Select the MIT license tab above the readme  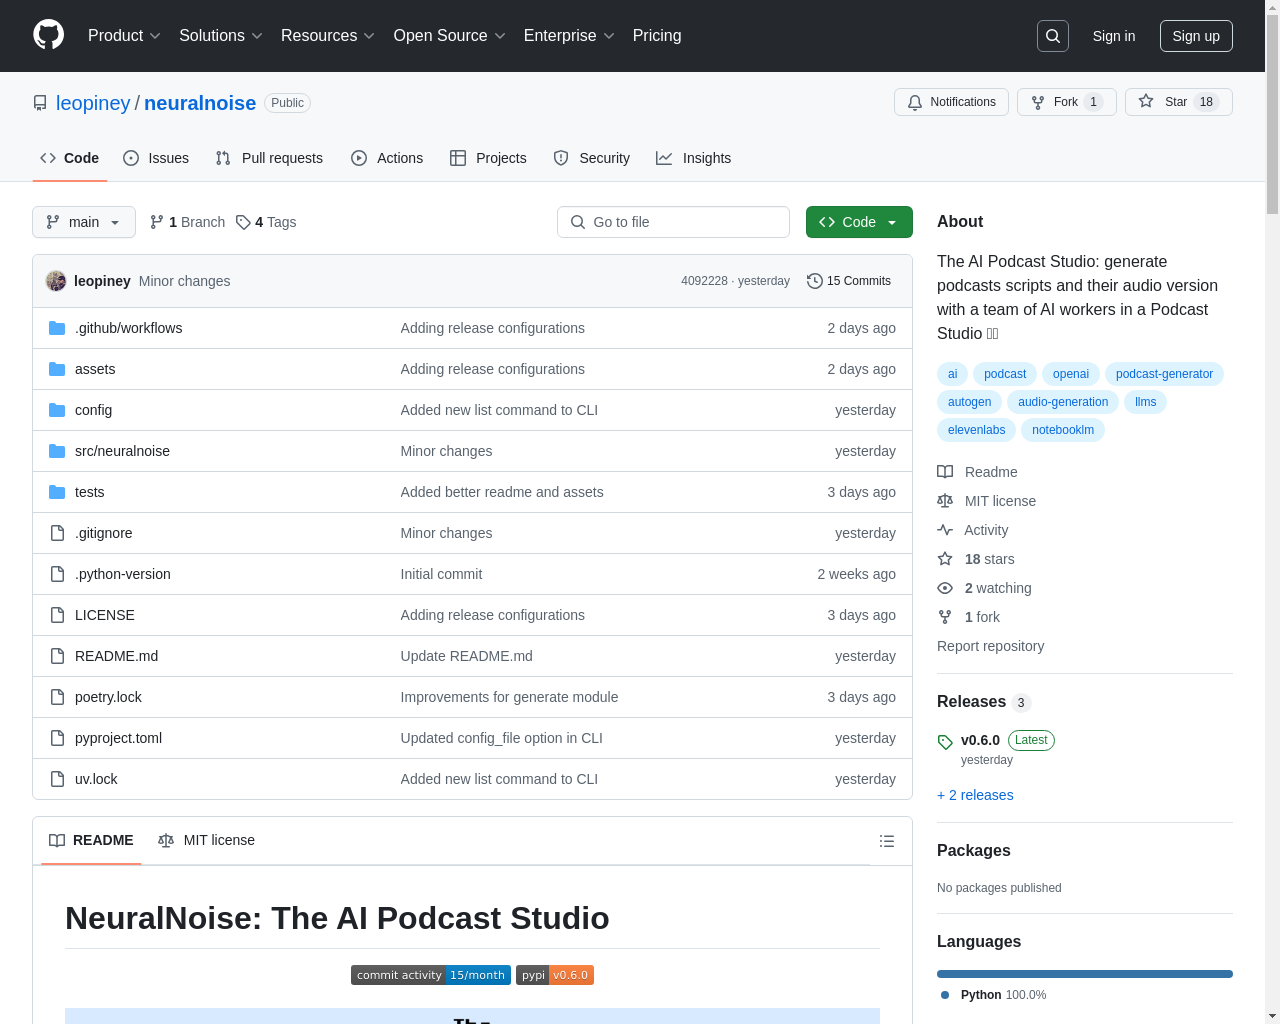coord(207,840)
